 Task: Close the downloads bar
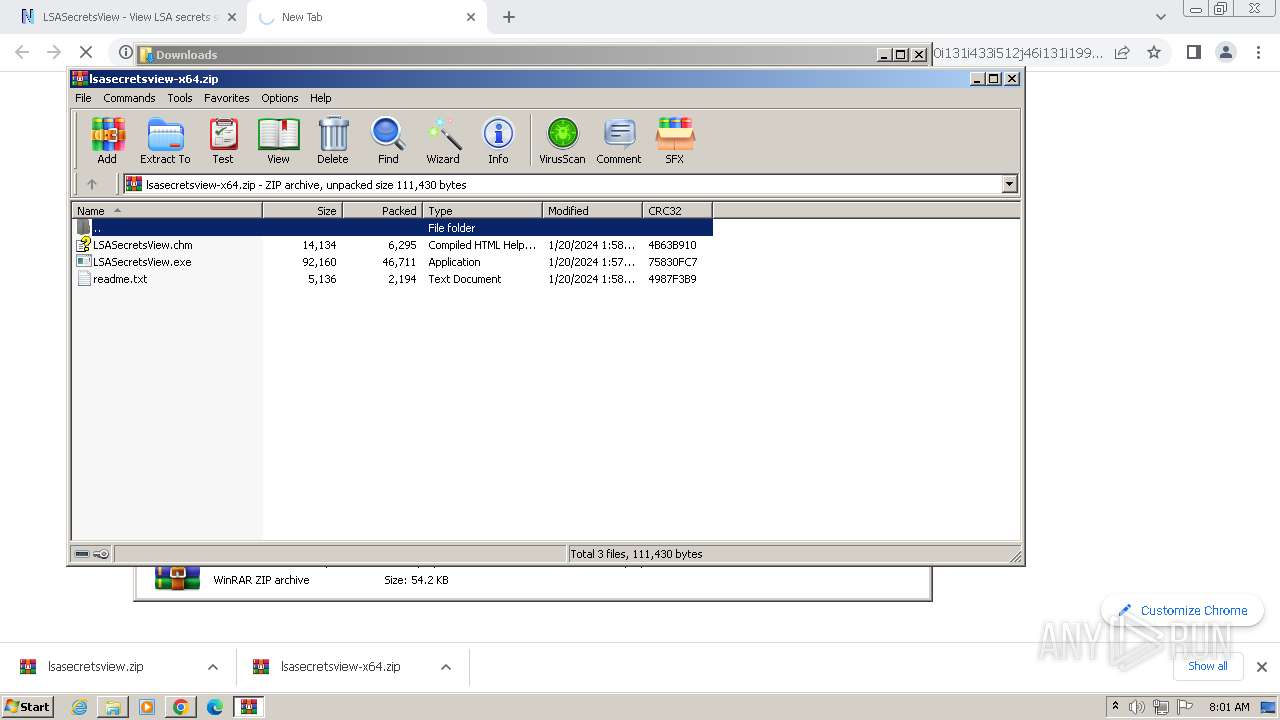[x=1262, y=667]
